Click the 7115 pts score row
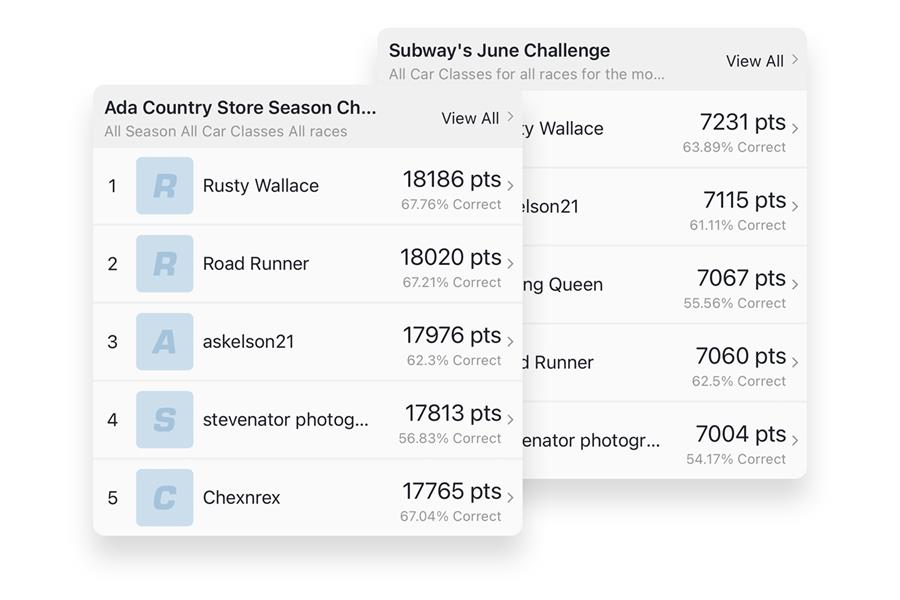 [x=664, y=207]
